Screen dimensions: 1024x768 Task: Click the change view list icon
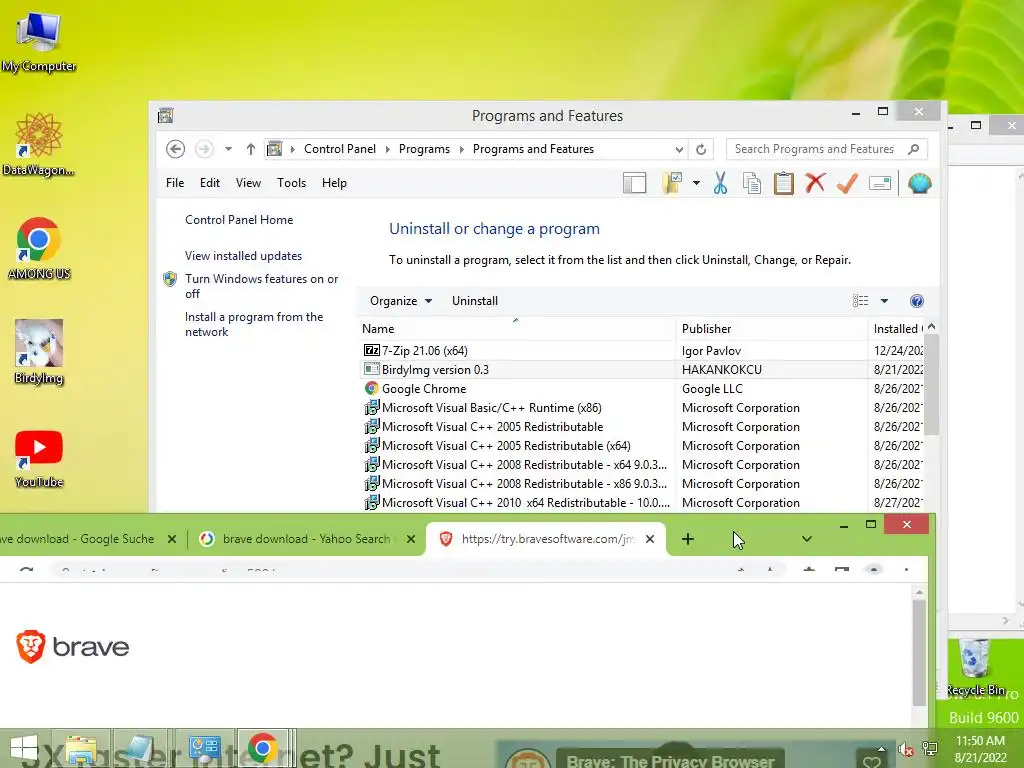(861, 301)
